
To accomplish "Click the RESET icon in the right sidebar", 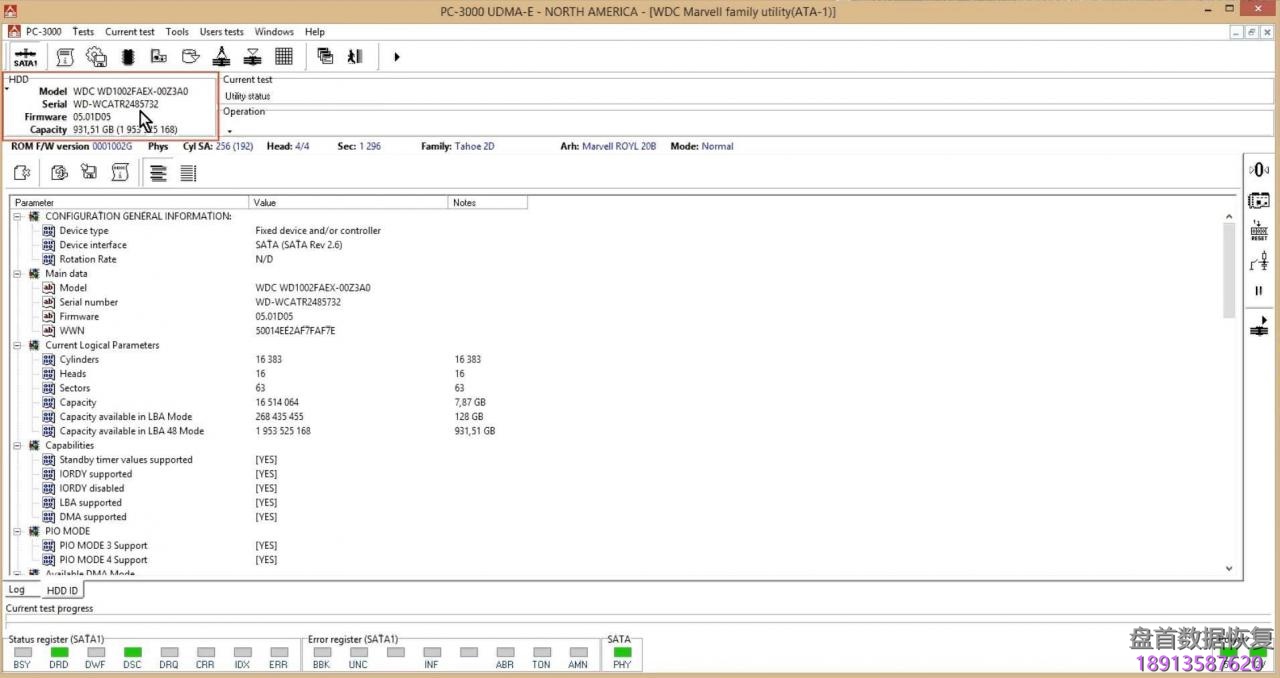I will click(x=1258, y=231).
